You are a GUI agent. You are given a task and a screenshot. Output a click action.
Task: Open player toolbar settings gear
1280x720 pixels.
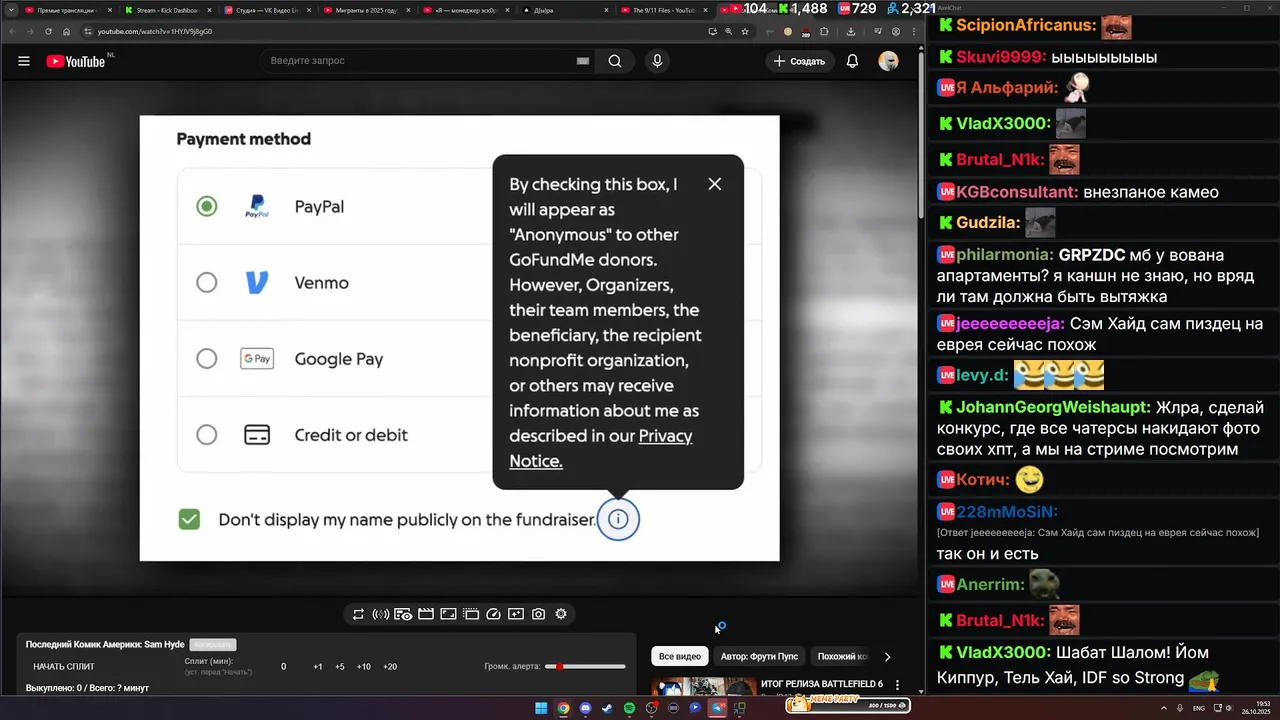(561, 614)
